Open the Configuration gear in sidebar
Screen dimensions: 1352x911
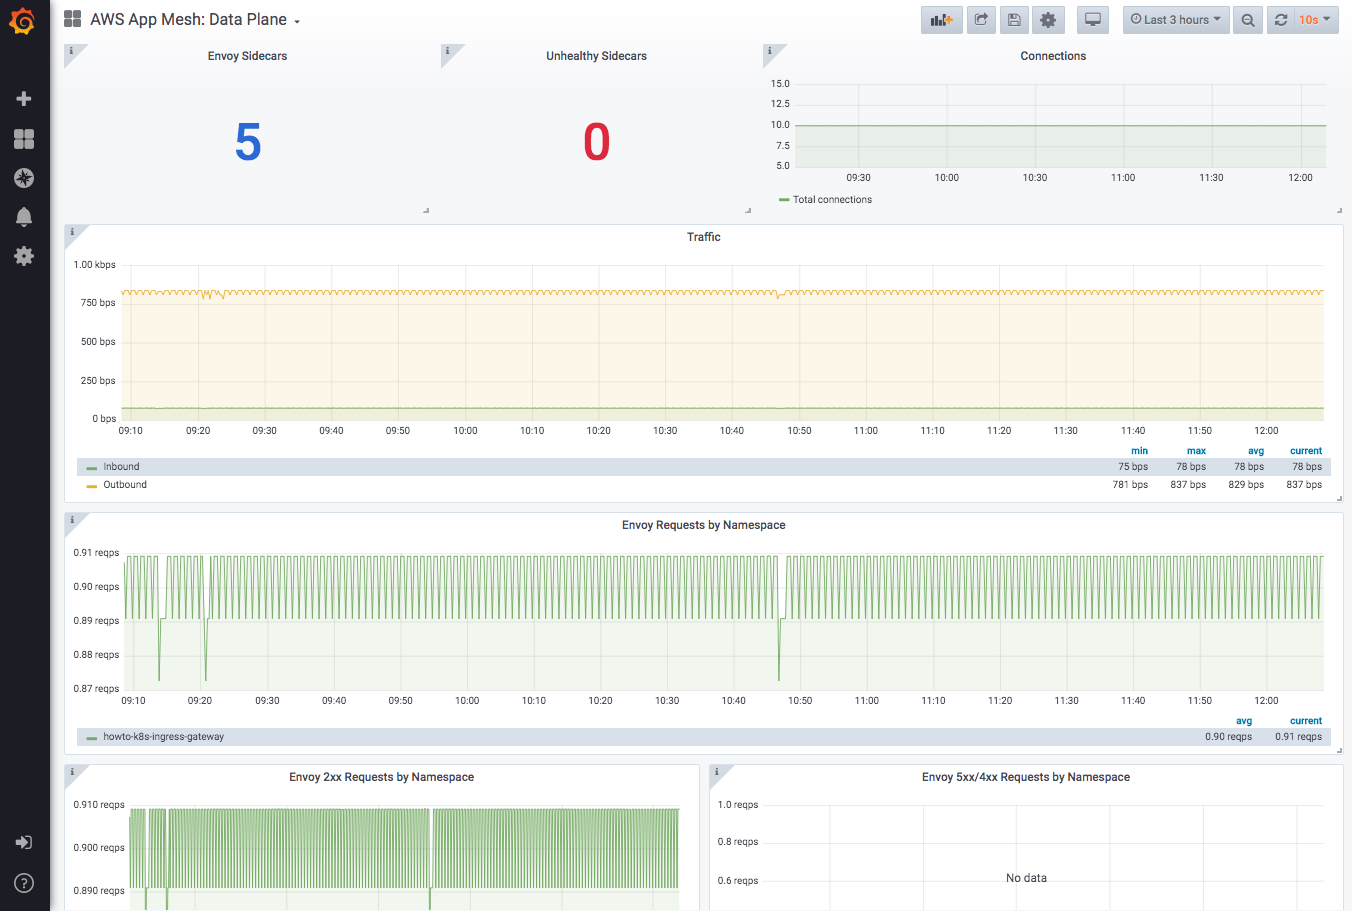[x=24, y=256]
